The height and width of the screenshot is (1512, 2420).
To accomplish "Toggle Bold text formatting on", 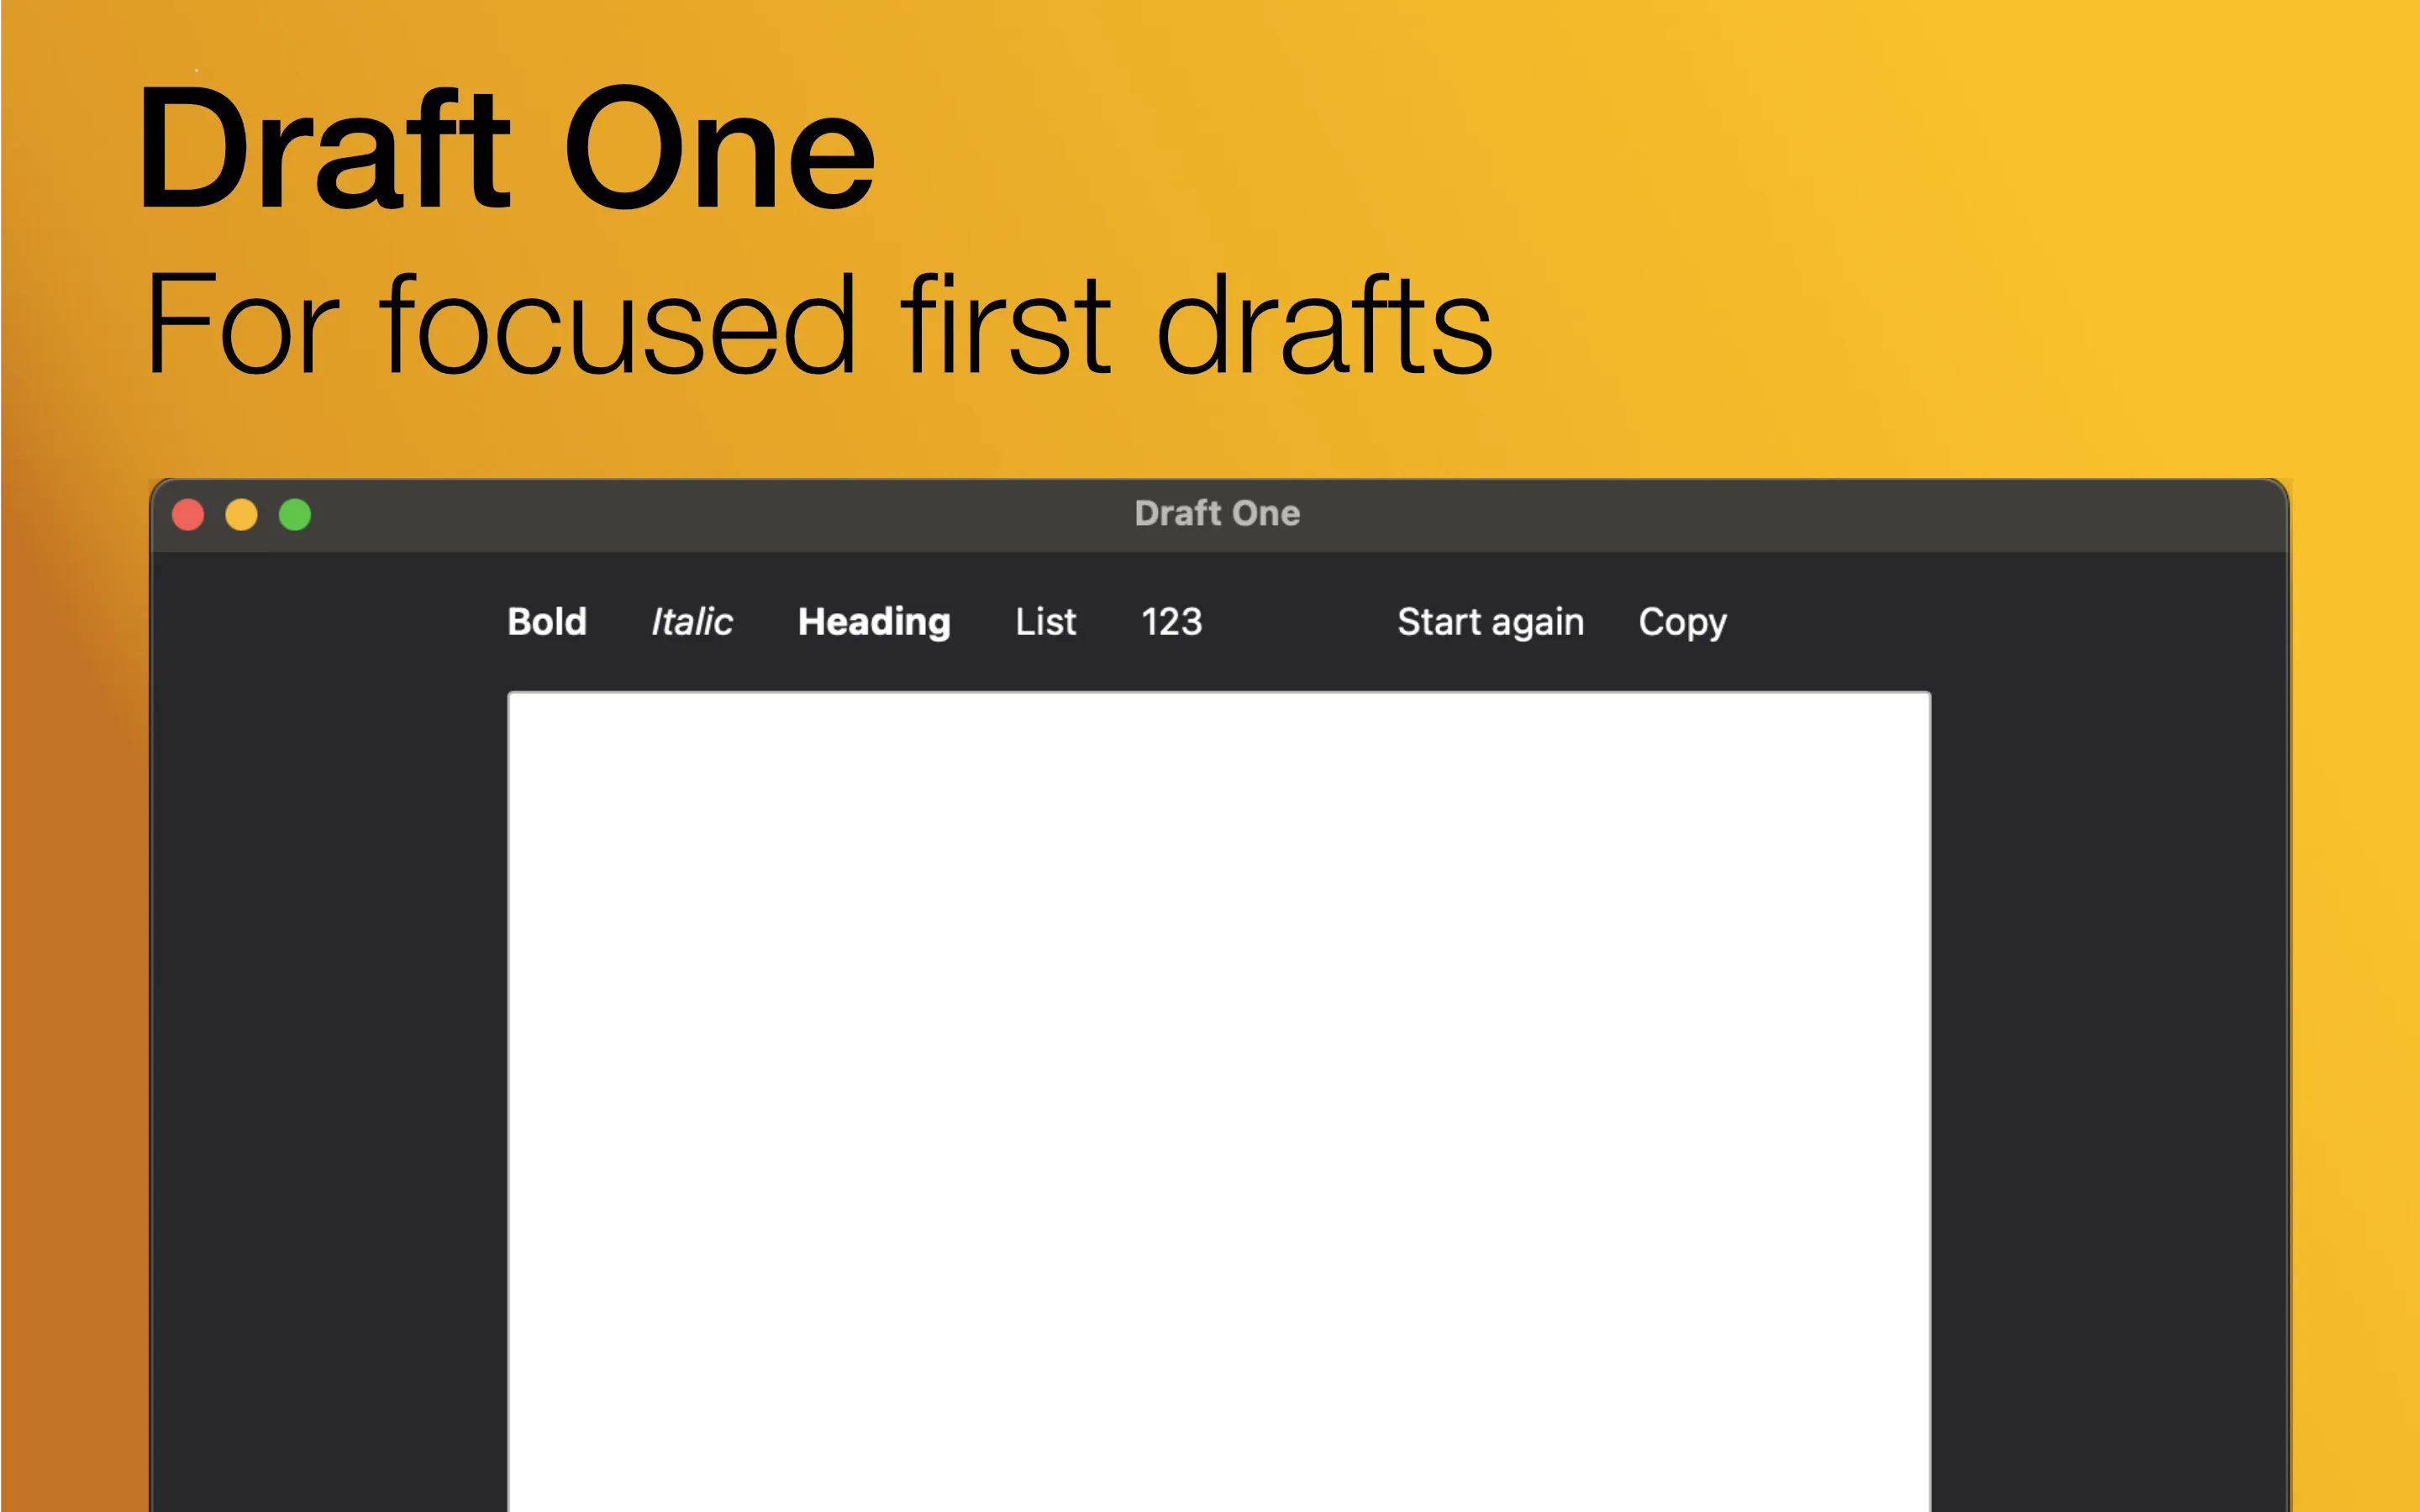I will pos(549,620).
